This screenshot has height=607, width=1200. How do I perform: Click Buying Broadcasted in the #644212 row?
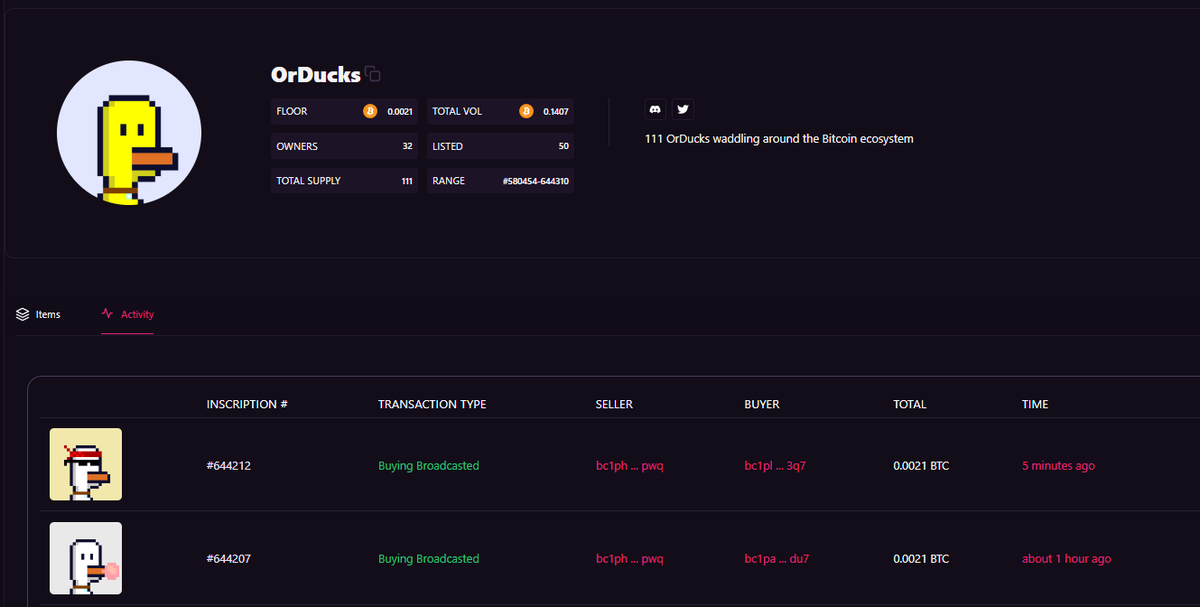pos(428,466)
